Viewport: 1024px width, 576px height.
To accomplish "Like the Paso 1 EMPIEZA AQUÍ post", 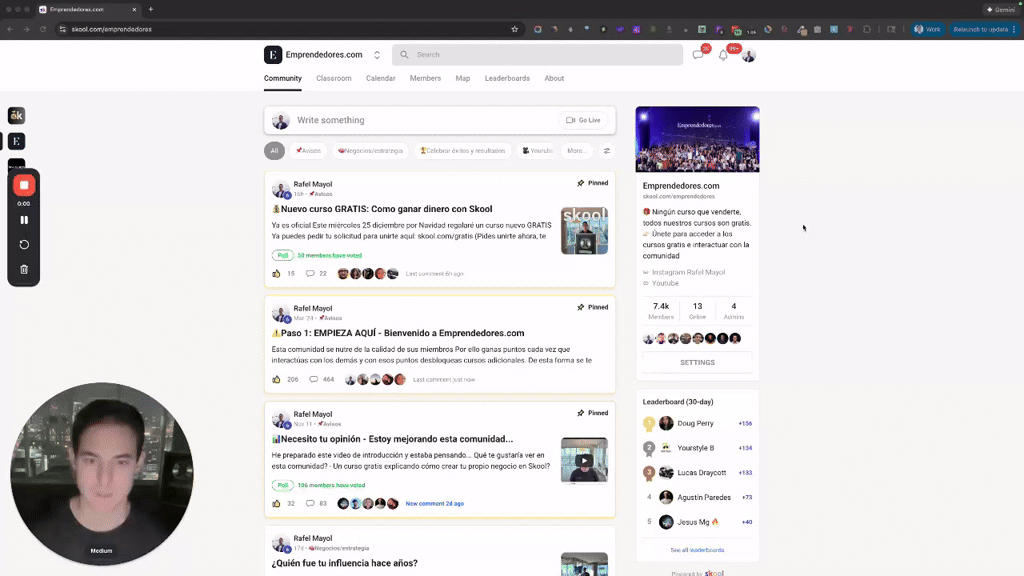I will (276, 379).
